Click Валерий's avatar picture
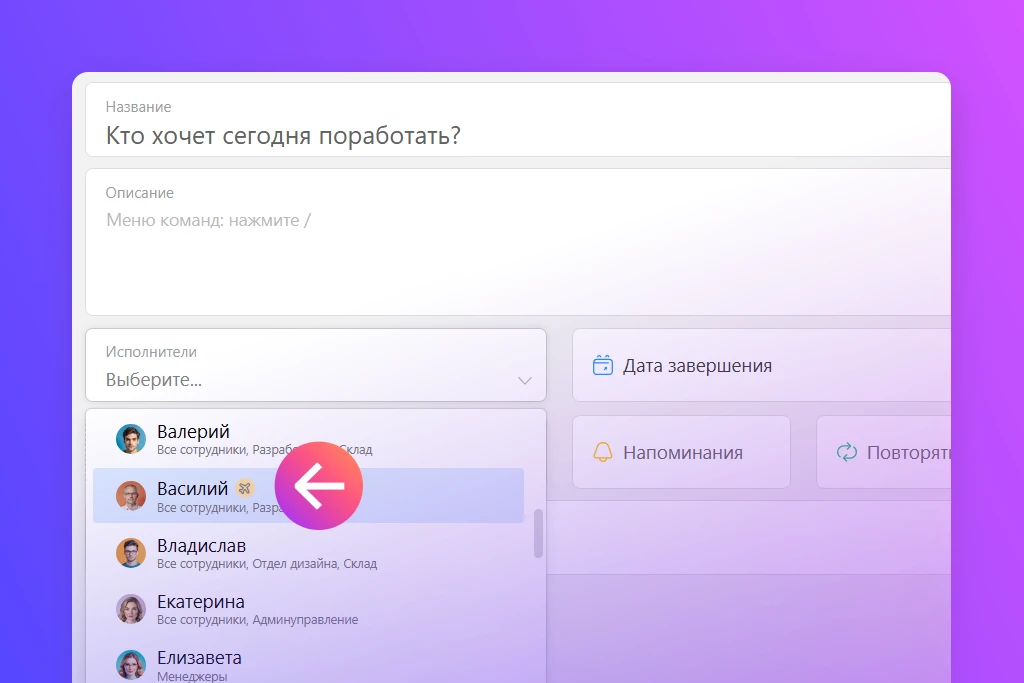Viewport: 1024px width, 683px height. pos(131,439)
